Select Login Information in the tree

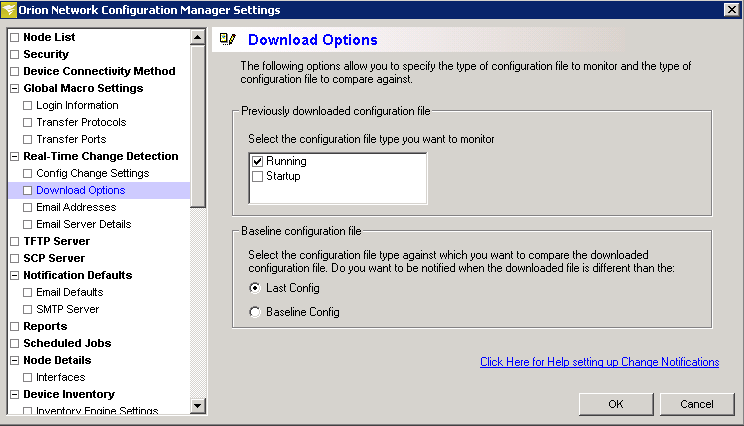pyautogui.click(x=77, y=105)
